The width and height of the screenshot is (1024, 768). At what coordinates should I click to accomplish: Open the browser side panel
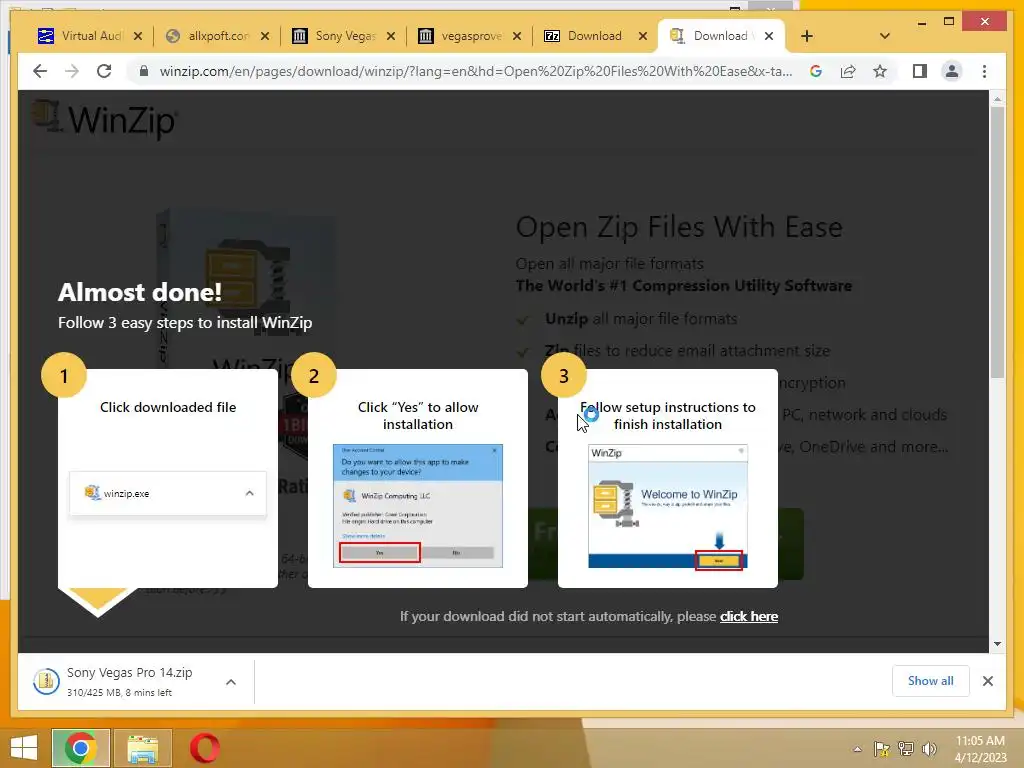tap(920, 71)
